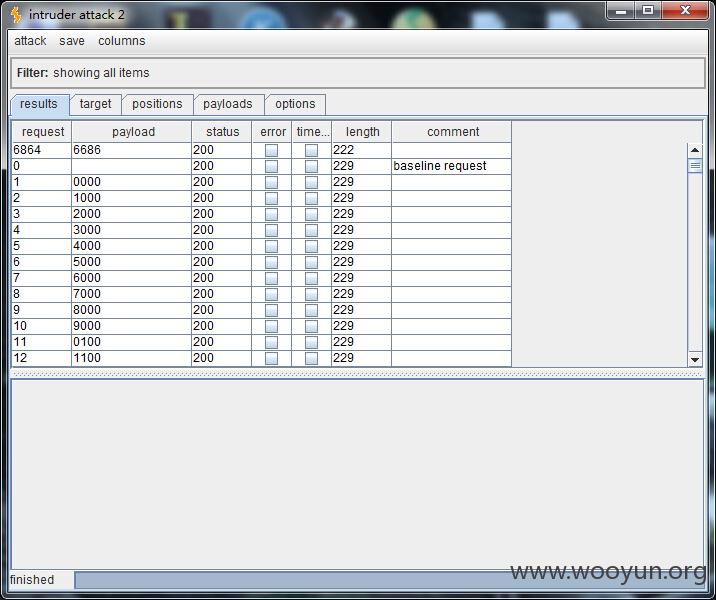716x600 pixels.
Task: Select the row with payload 3000
Action: [x=261, y=230]
